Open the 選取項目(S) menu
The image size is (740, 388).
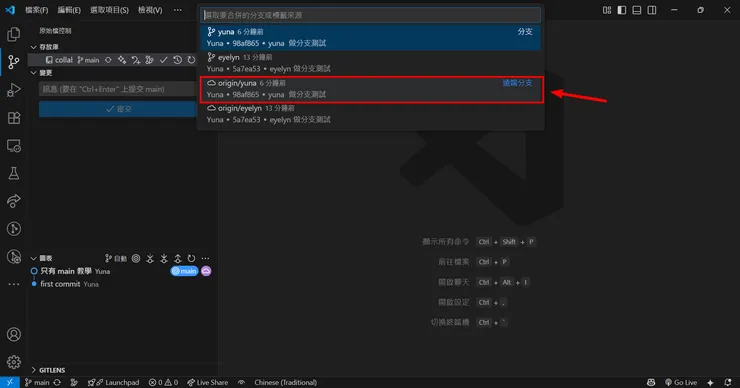(x=109, y=10)
